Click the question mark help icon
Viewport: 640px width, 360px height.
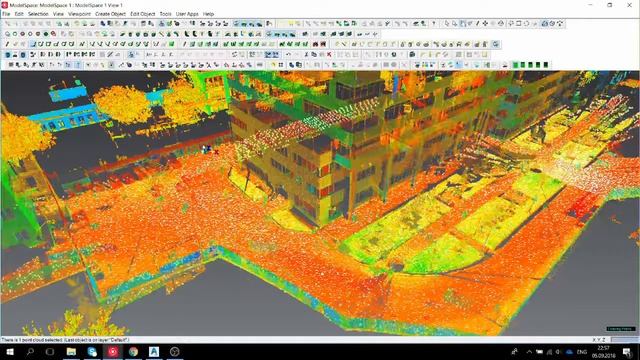coord(433,24)
